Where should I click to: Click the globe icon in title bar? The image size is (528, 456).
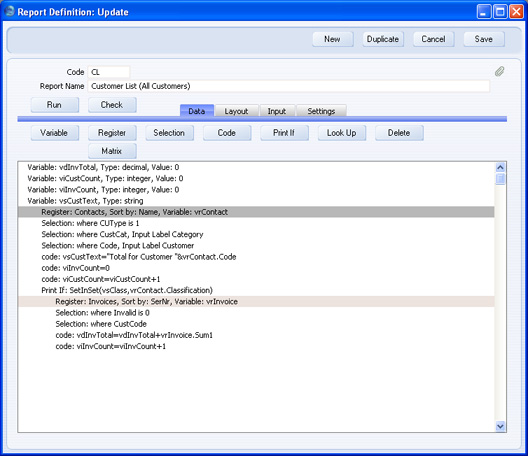coord(10,11)
